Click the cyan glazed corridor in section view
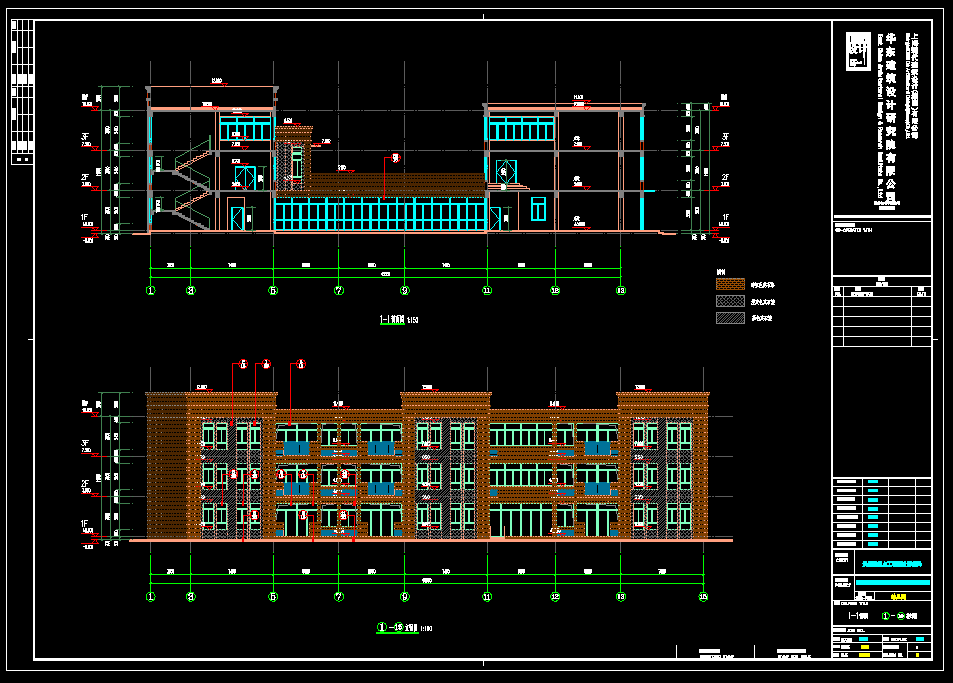The height and width of the screenshot is (683, 953). click(380, 213)
